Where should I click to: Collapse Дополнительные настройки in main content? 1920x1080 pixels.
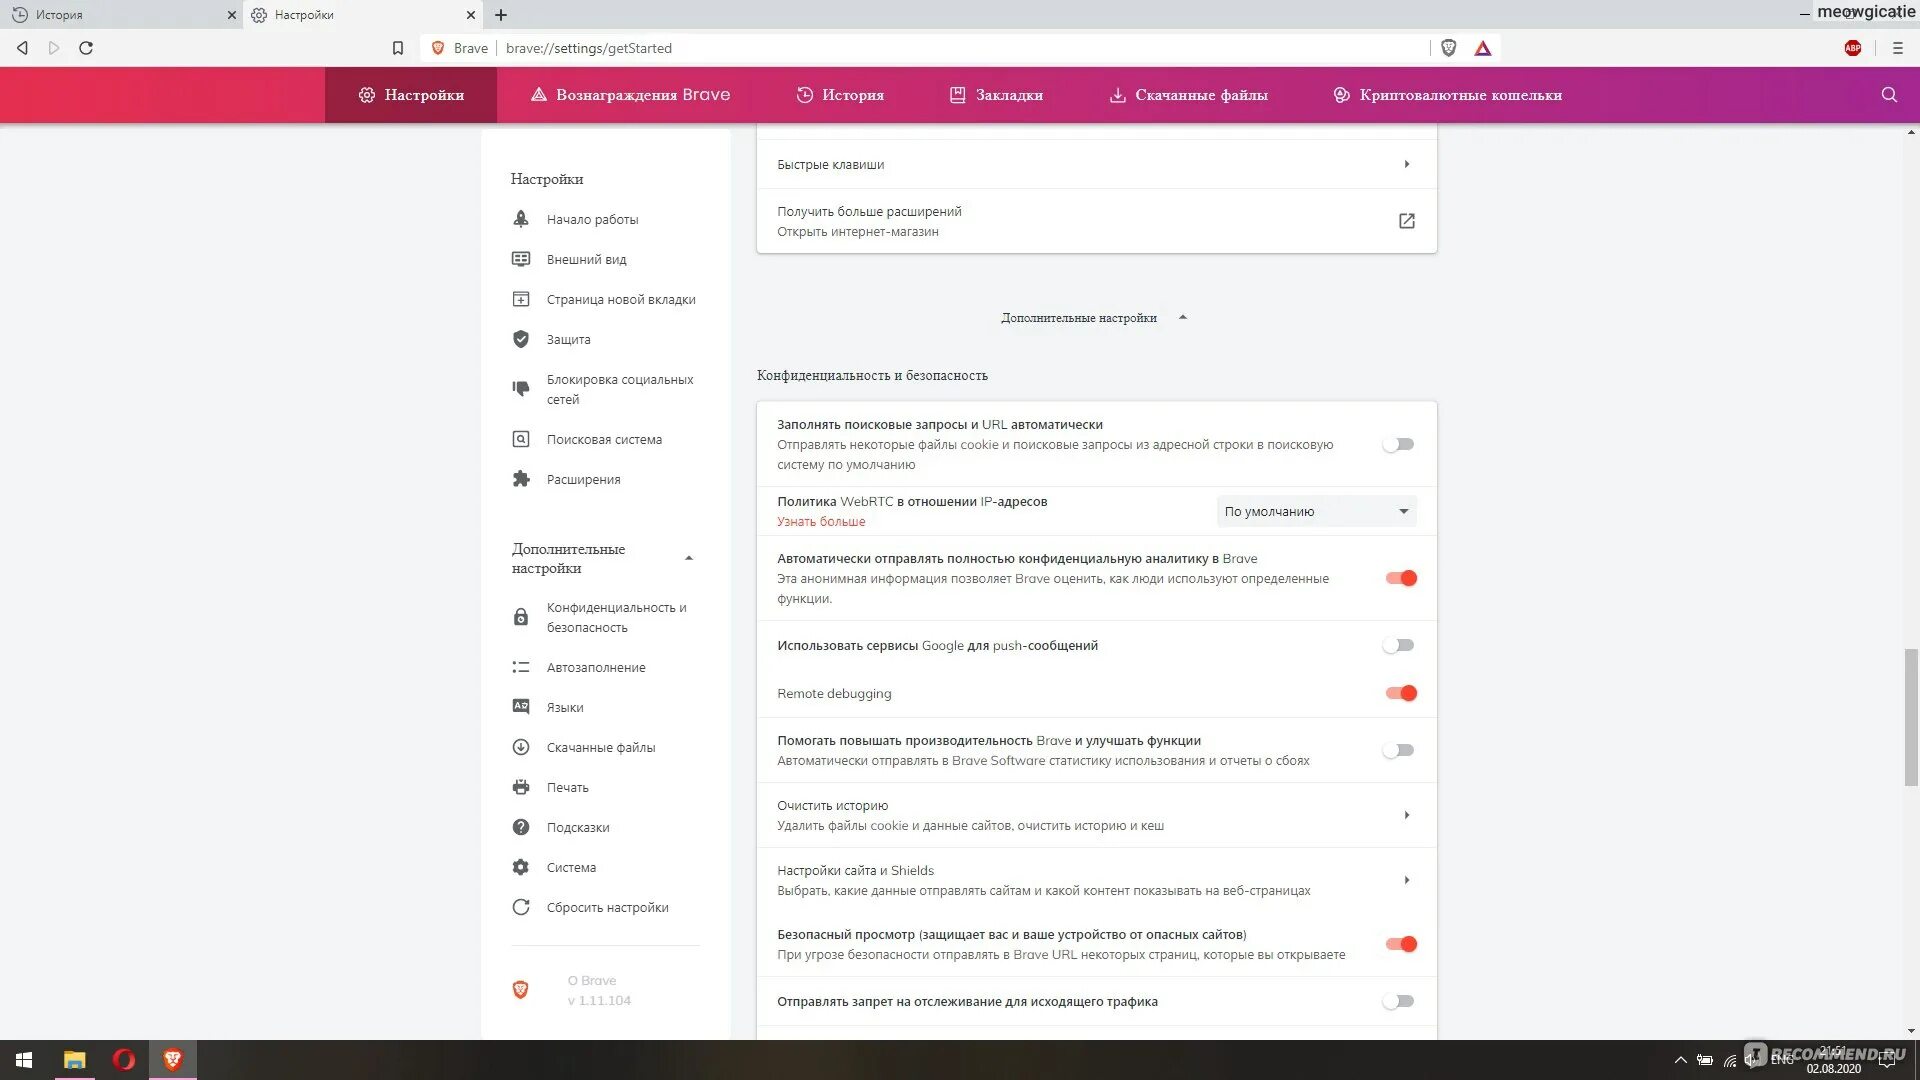click(x=1095, y=318)
